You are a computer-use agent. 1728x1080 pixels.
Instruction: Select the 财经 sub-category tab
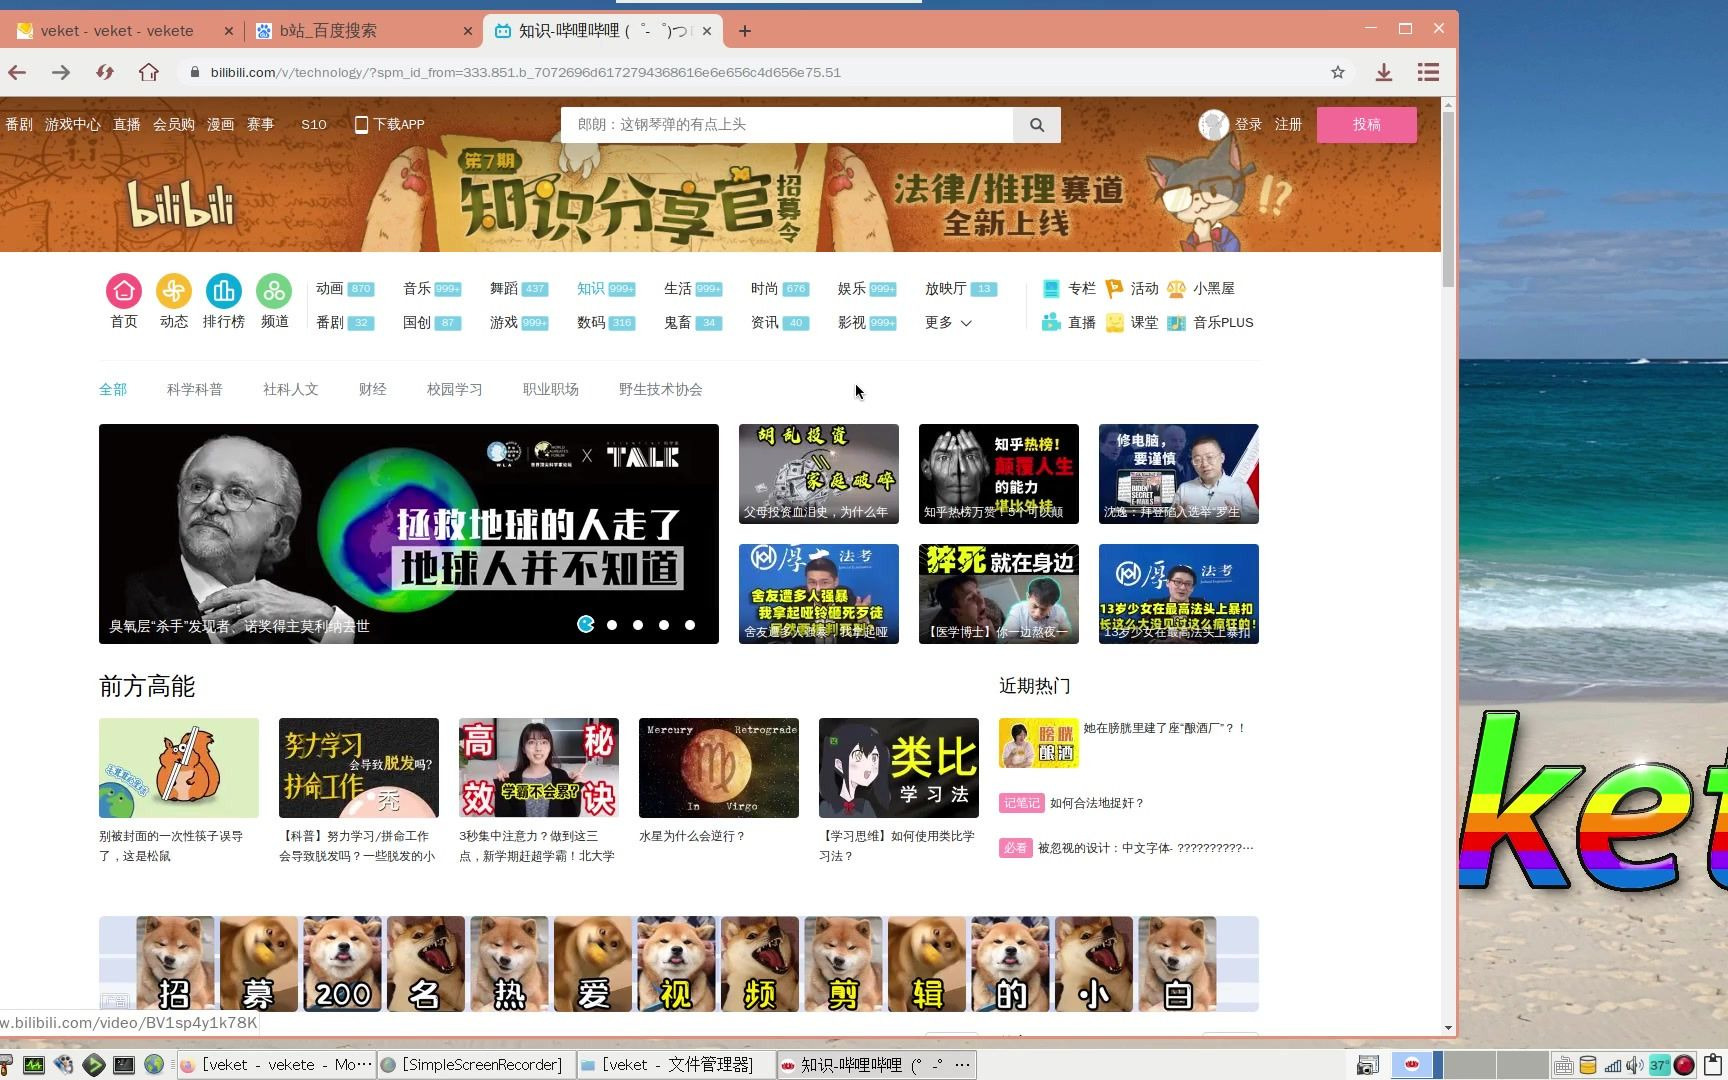[x=373, y=389]
